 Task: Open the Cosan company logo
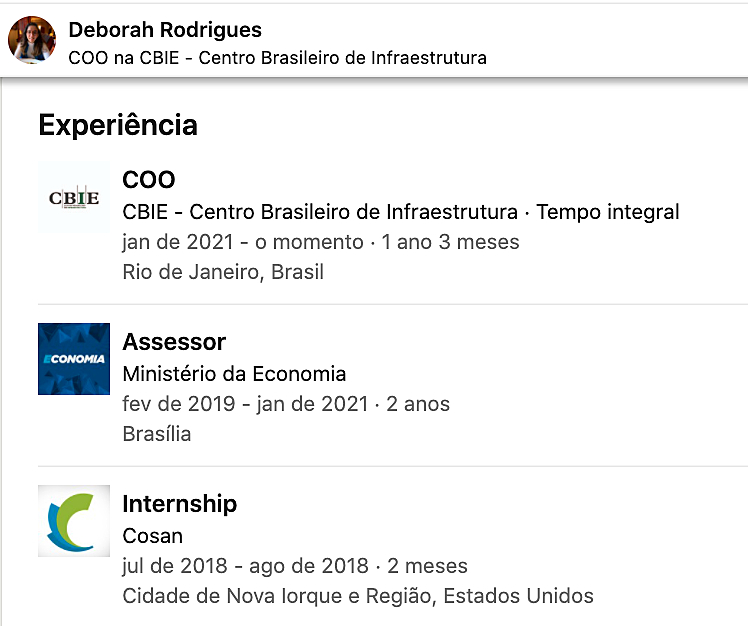[x=74, y=521]
